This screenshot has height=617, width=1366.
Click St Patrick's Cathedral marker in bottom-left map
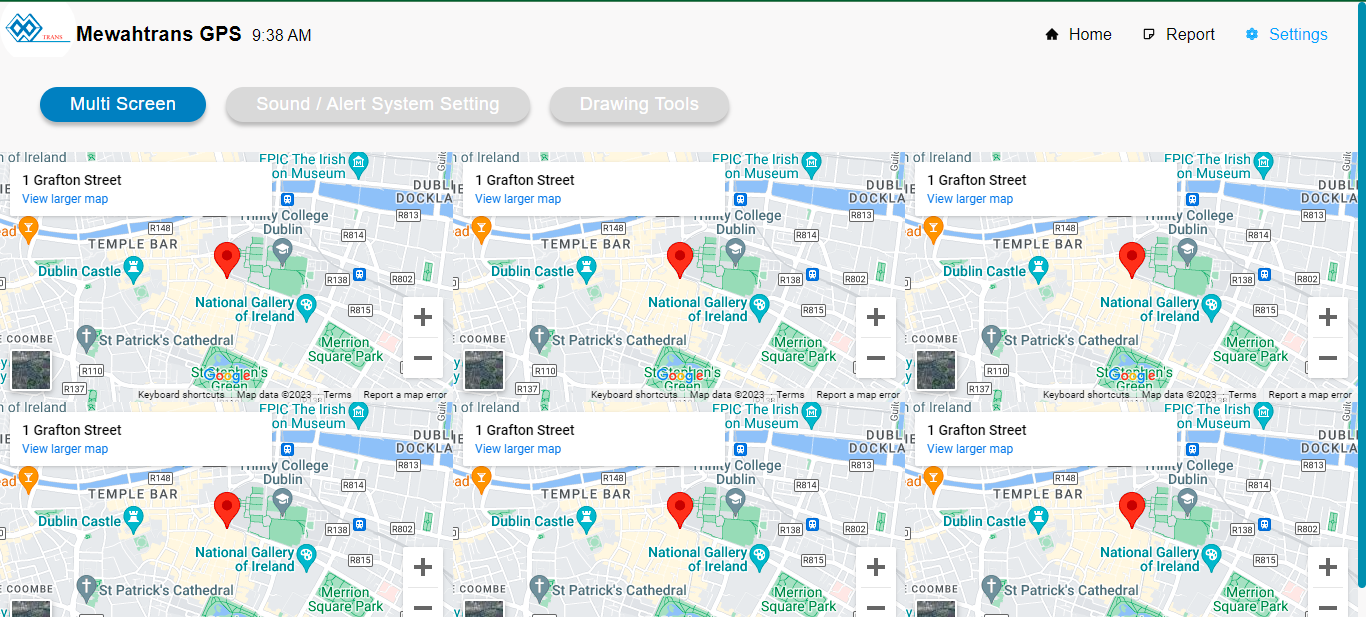click(87, 586)
